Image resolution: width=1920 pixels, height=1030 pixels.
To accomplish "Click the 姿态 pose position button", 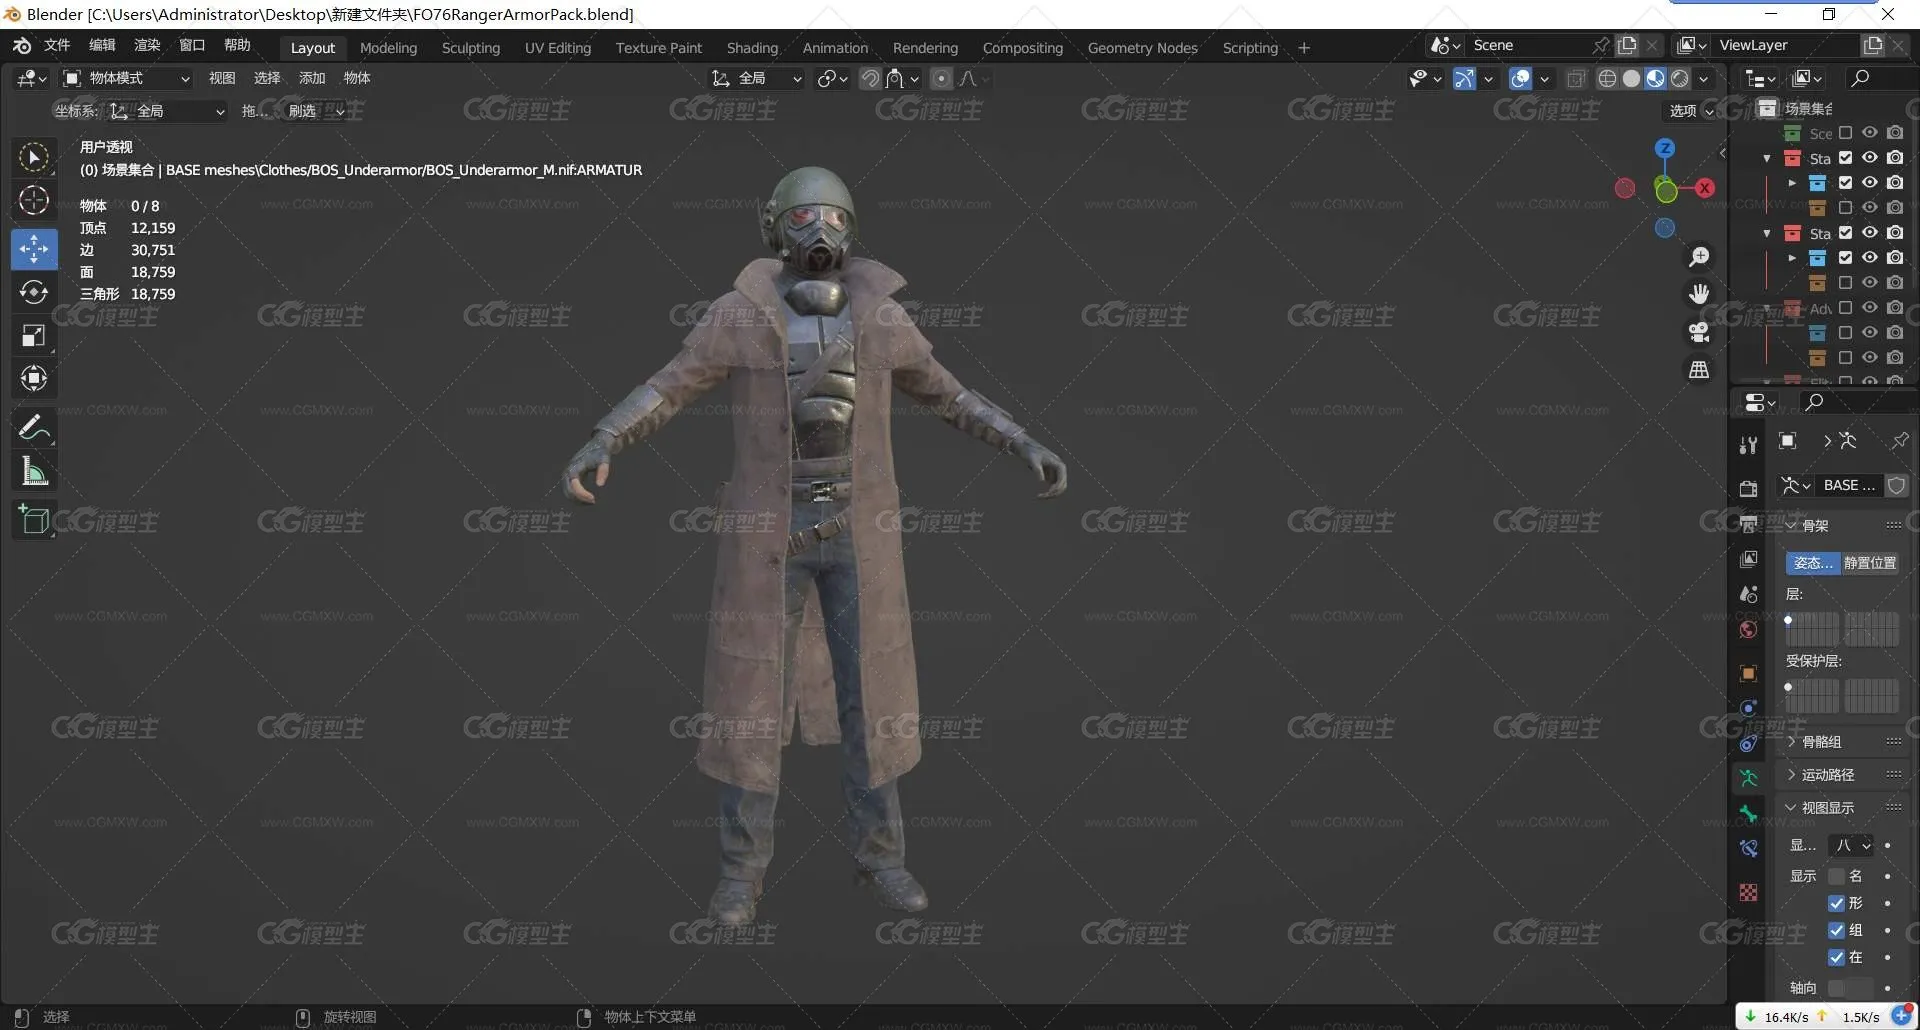I will pyautogui.click(x=1813, y=564).
